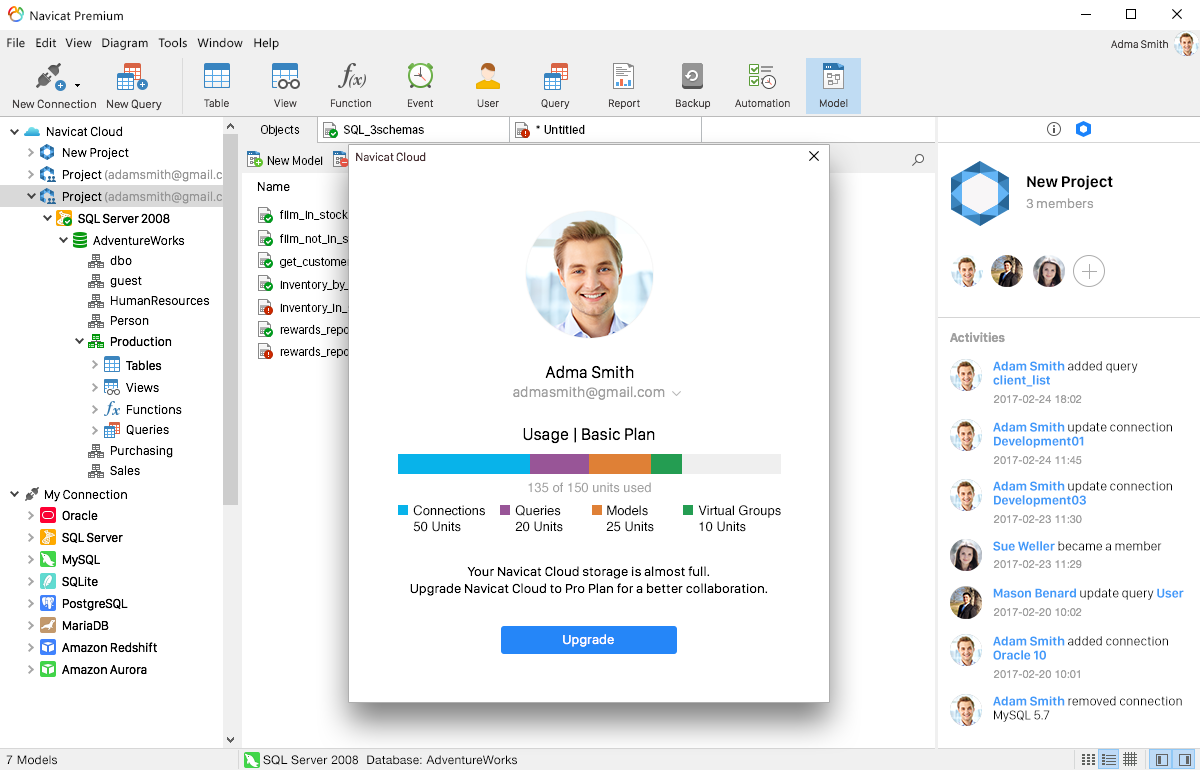
Task: Select the Query toolbar icon
Action: [555, 76]
